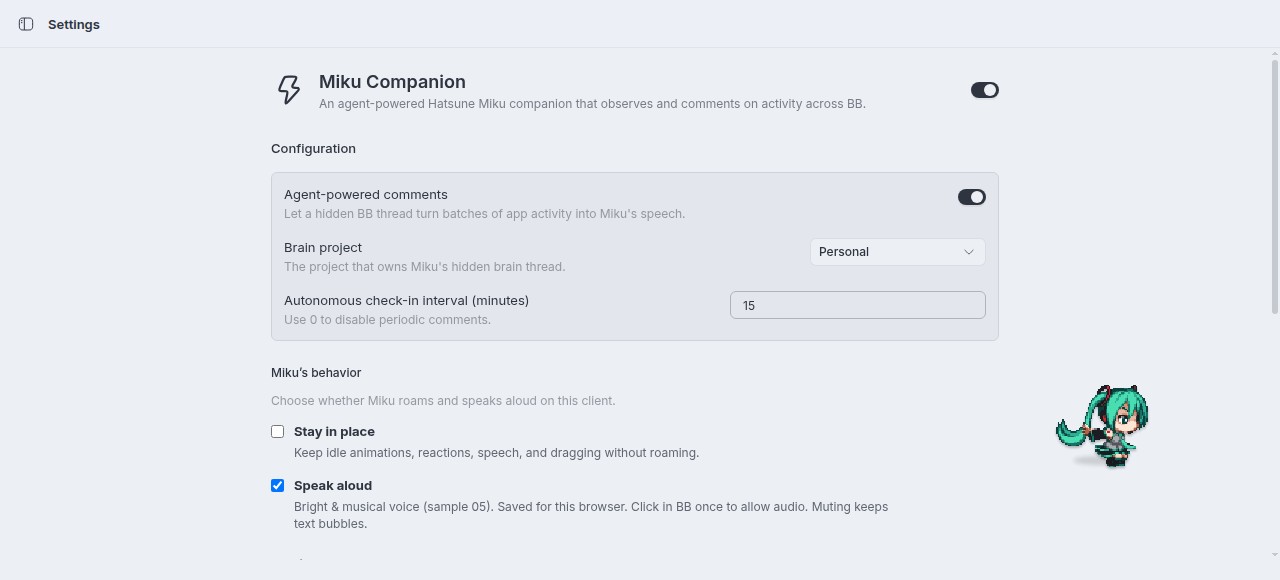Enable the Stay in place checkbox
Image resolution: width=1280 pixels, height=580 pixels.
[278, 432]
